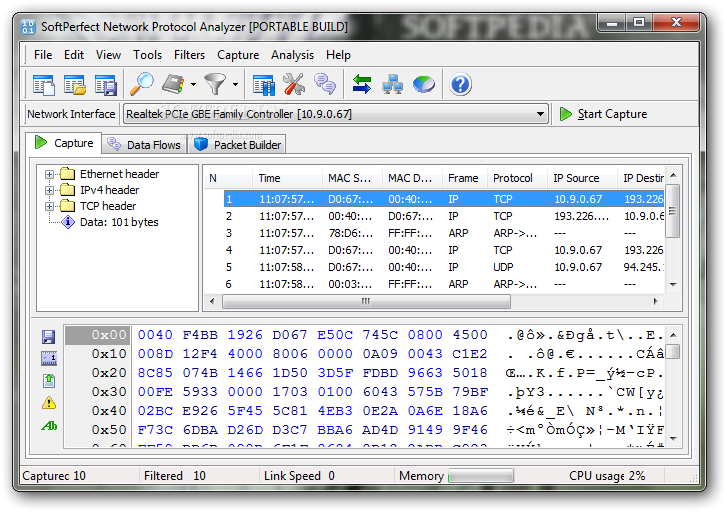Click the hex view ruler icon

[49, 358]
